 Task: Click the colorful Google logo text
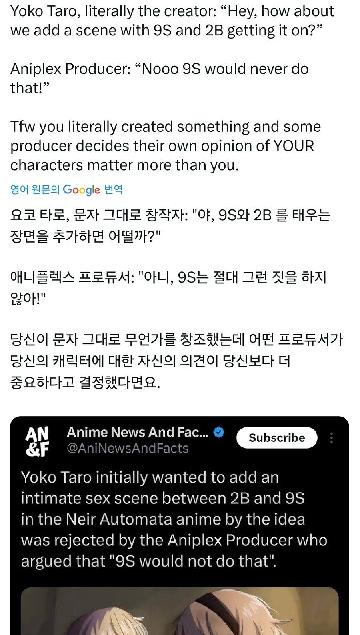(x=81, y=190)
